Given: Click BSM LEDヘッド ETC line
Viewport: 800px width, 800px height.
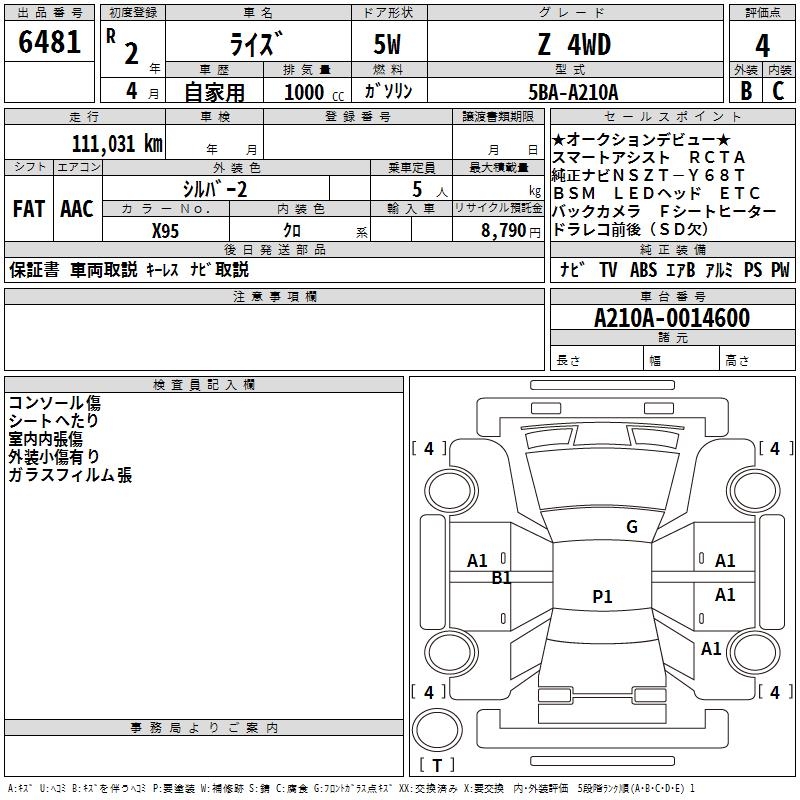Looking at the screenshot, I should click(656, 193).
